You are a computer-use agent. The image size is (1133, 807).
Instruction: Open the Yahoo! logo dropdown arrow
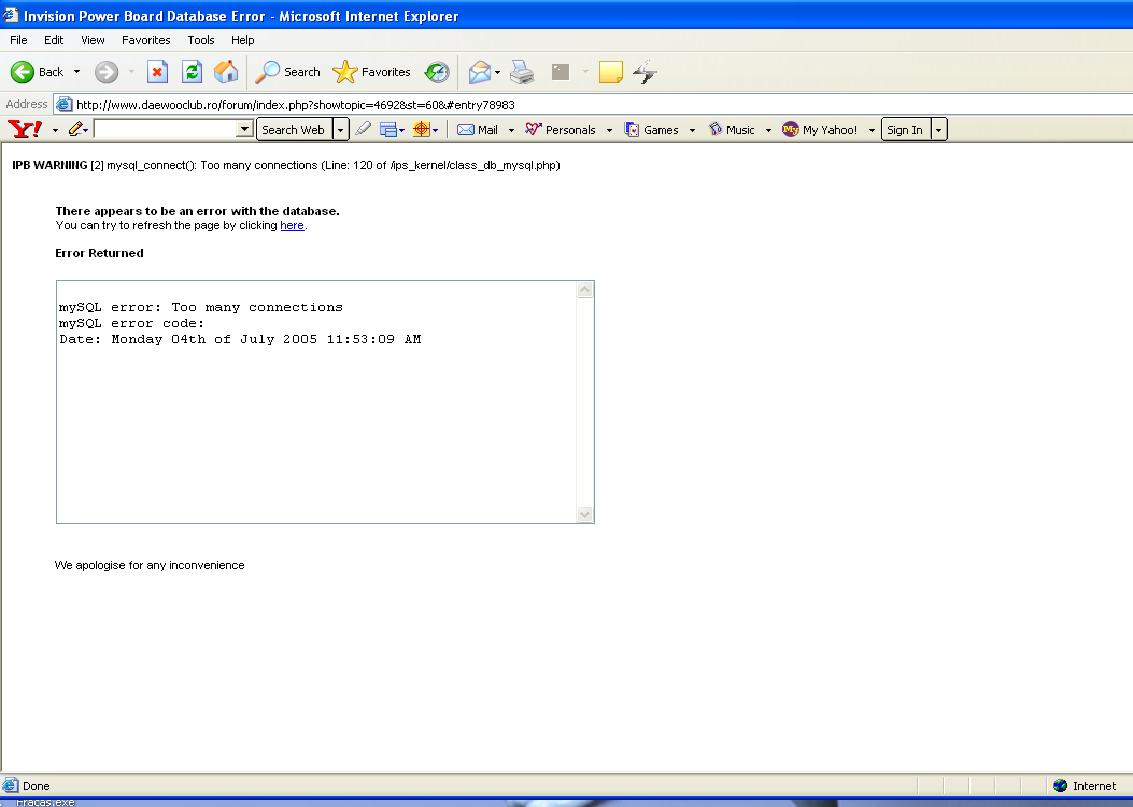(x=55, y=130)
